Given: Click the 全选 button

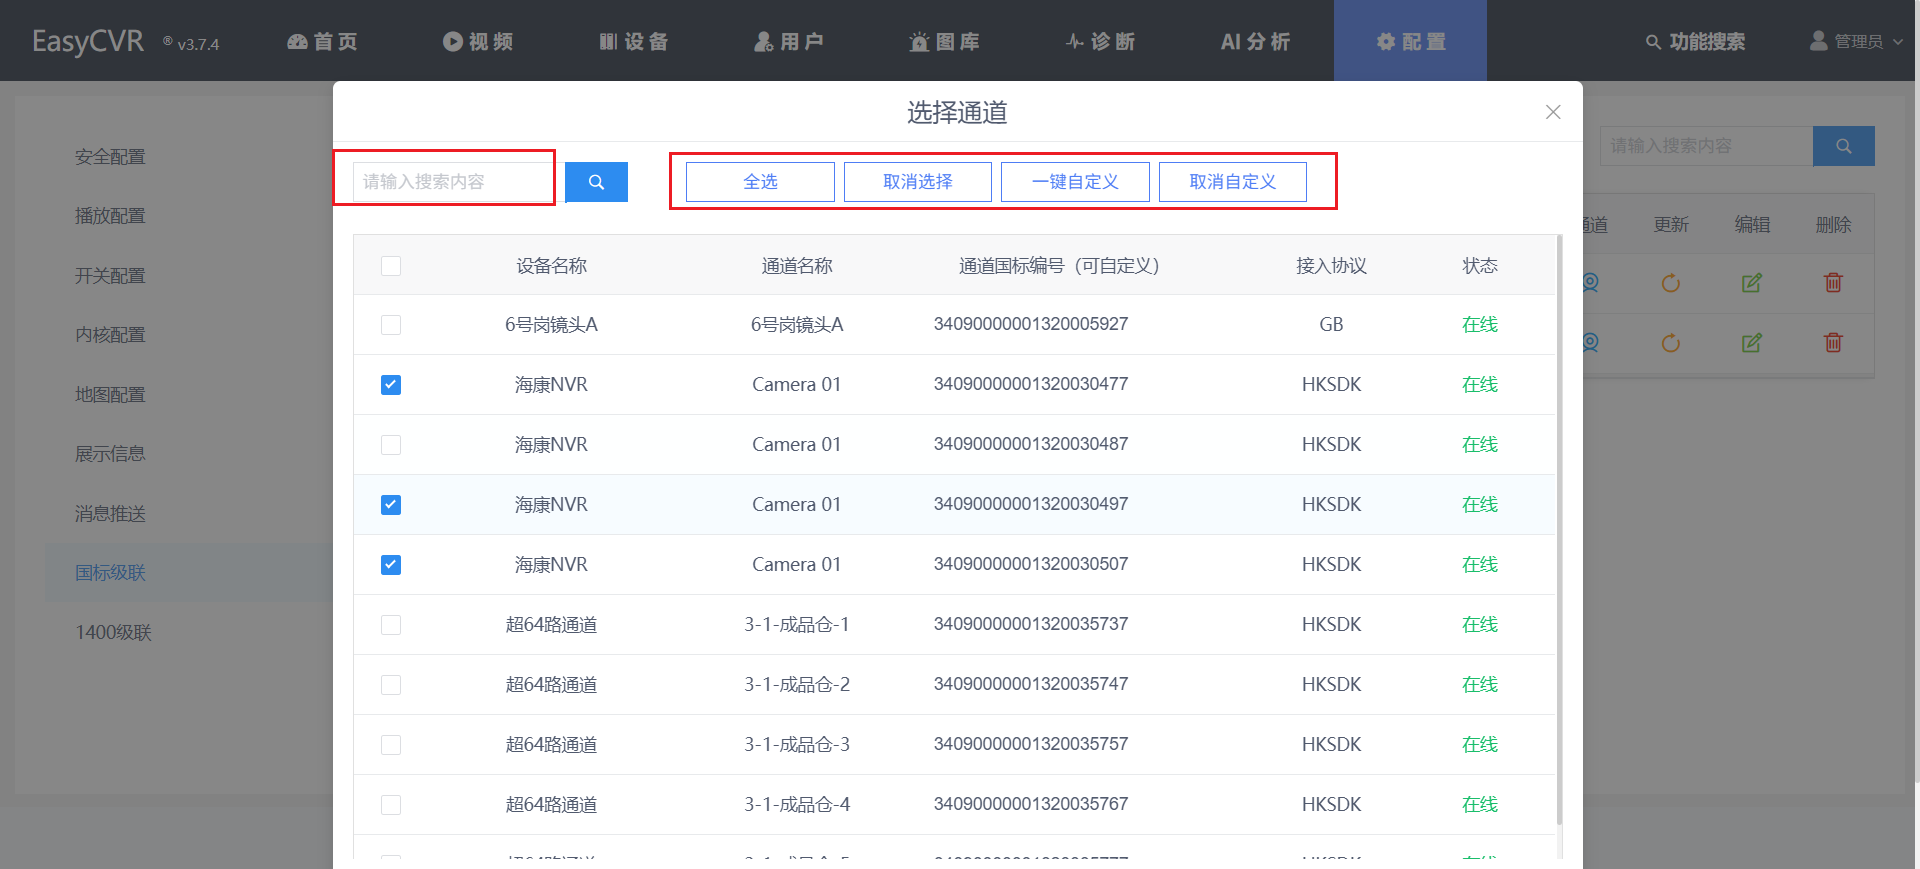Looking at the screenshot, I should (760, 182).
